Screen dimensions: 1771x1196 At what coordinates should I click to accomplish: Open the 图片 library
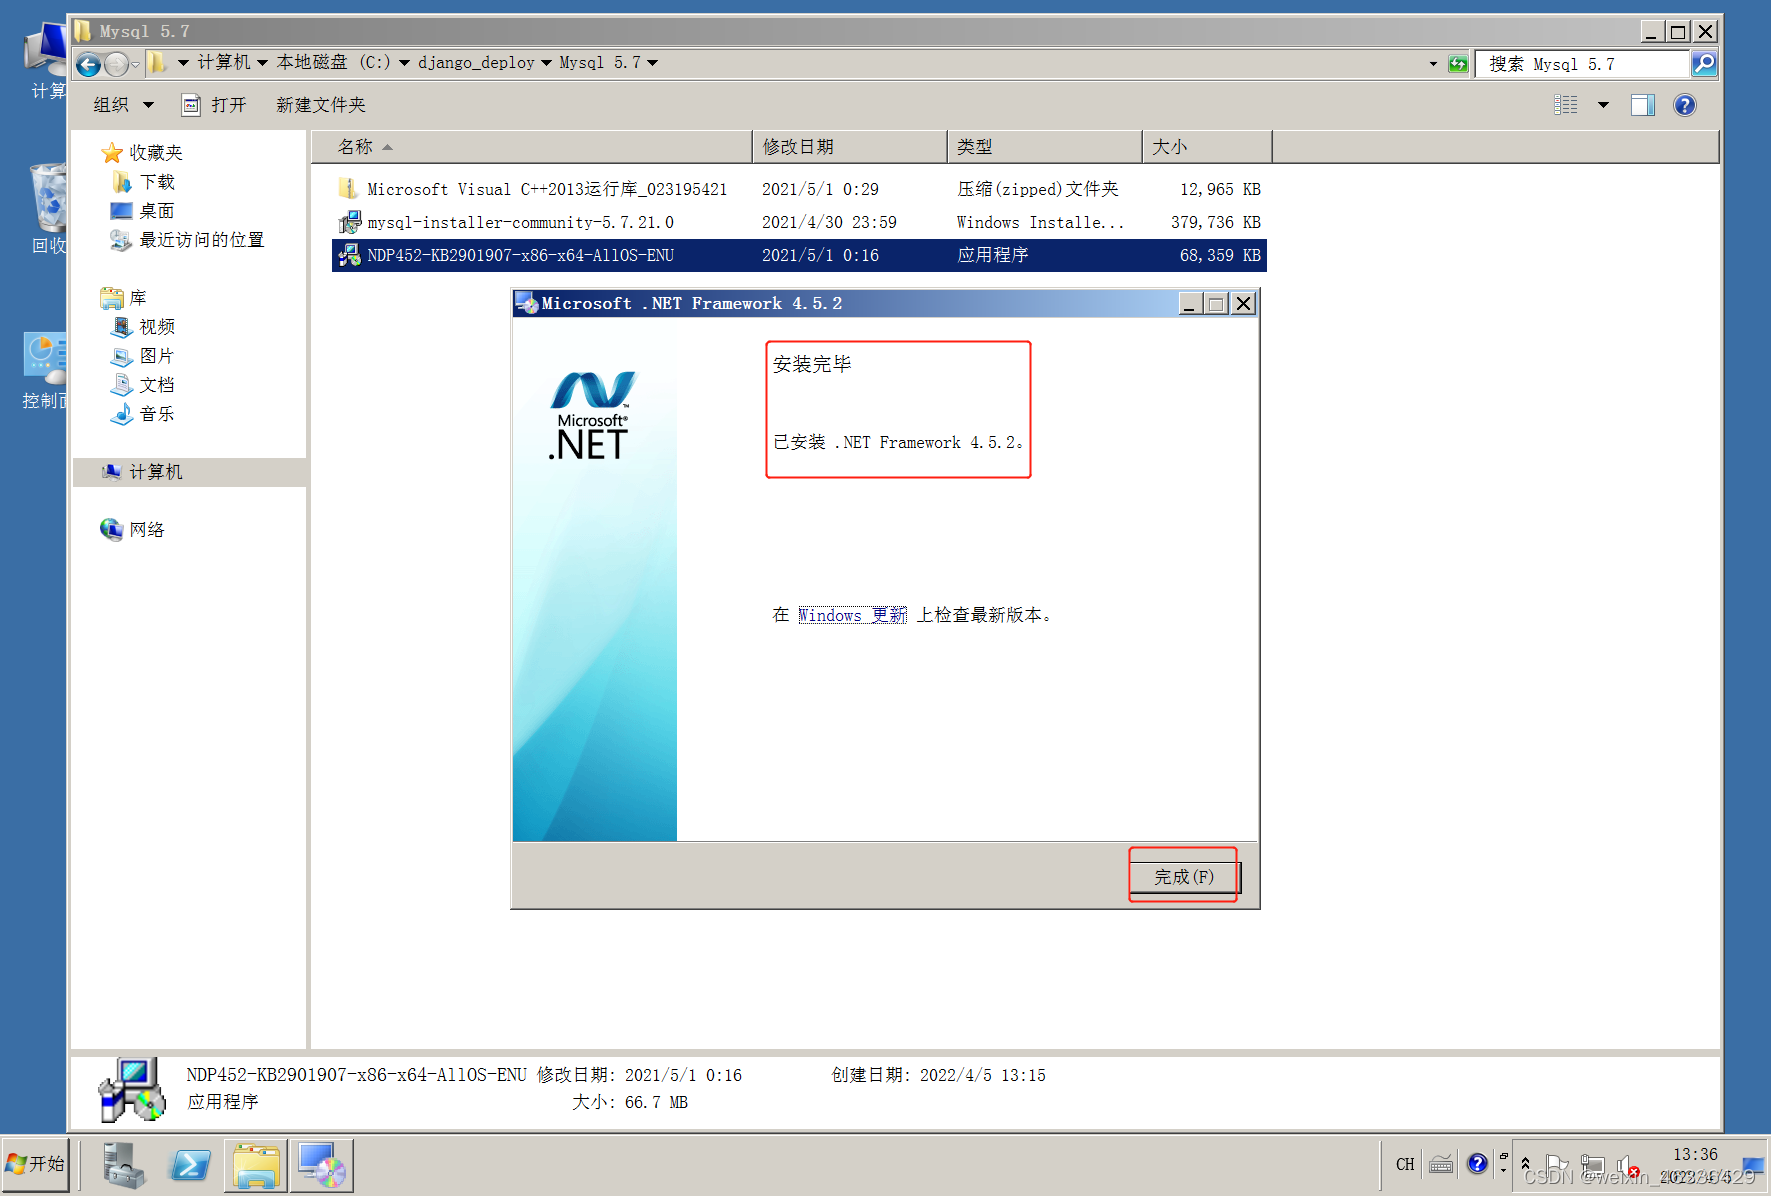coord(143,356)
